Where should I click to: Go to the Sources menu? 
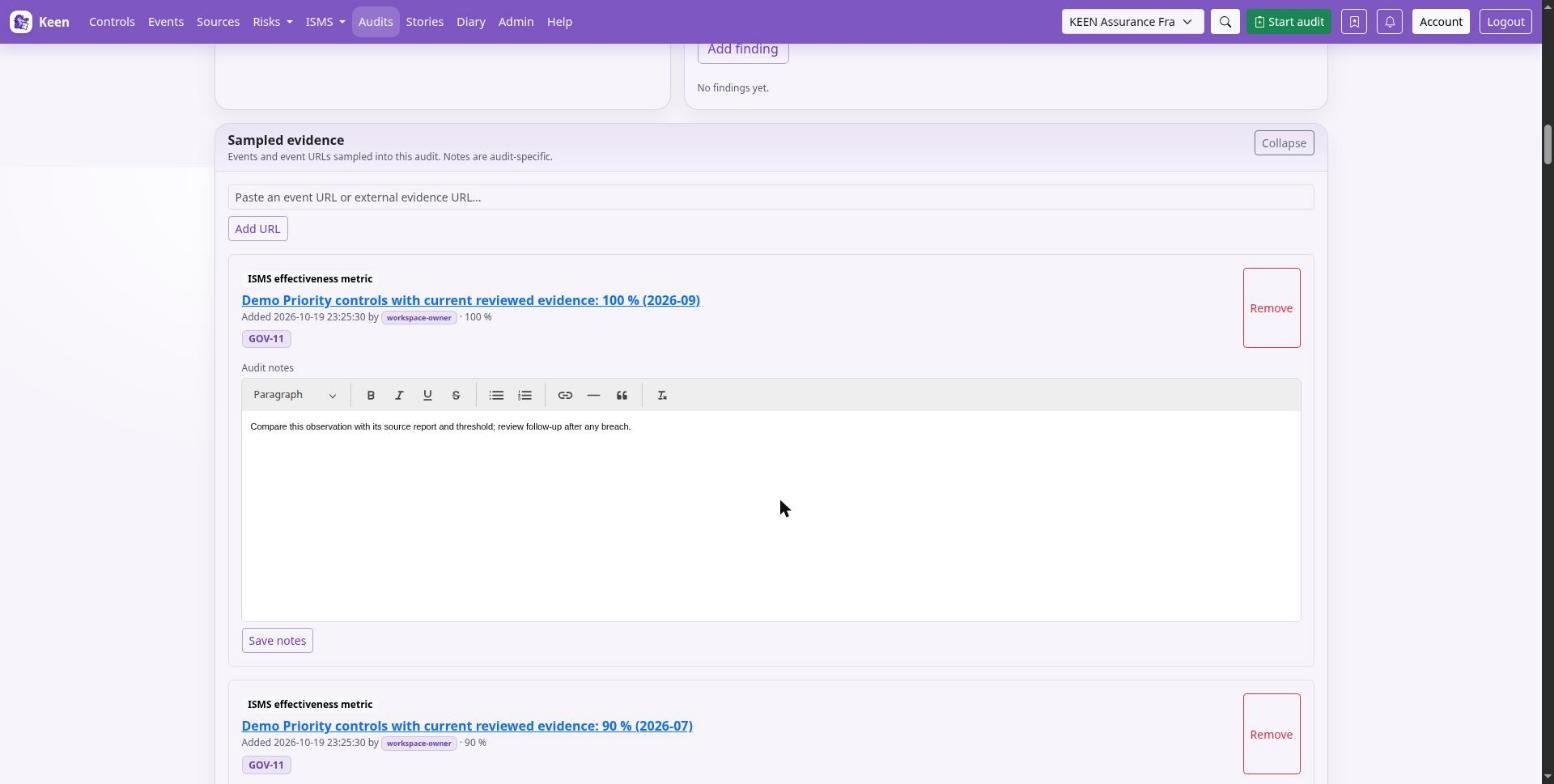pos(218,21)
